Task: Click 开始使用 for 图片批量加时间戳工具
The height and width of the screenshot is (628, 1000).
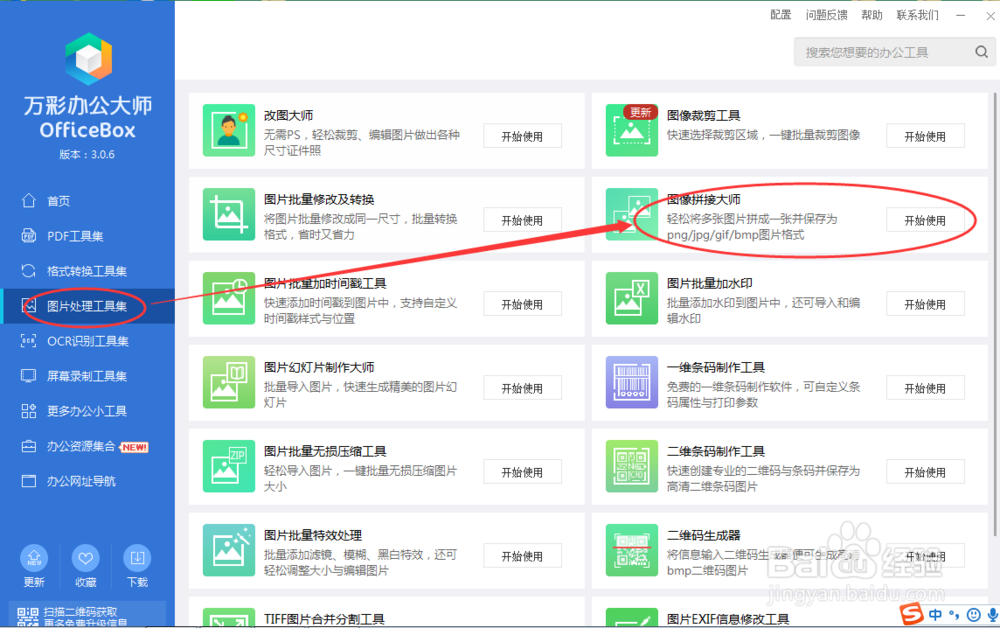Action: pyautogui.click(x=522, y=305)
